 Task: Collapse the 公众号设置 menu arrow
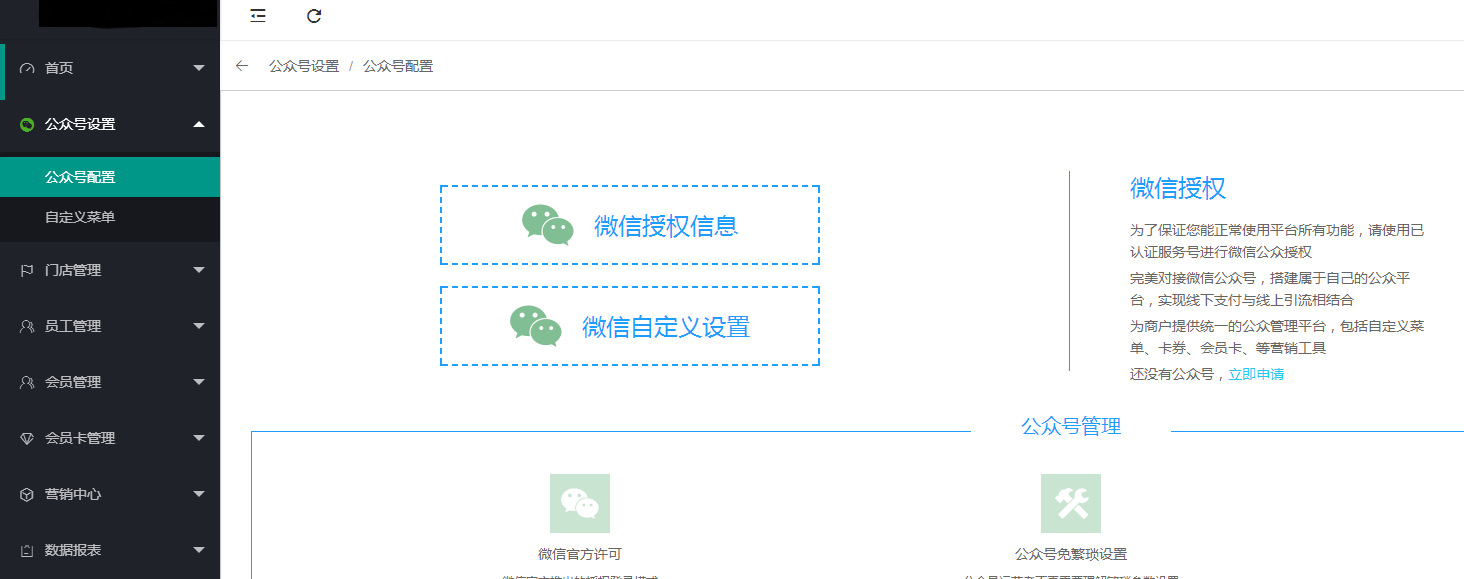[199, 124]
